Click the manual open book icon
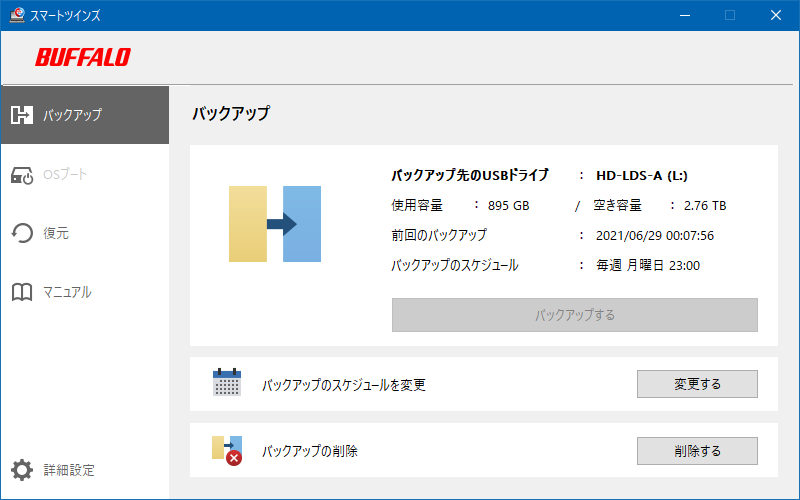Screen dimensions: 800x500 pyautogui.click(x=22, y=292)
